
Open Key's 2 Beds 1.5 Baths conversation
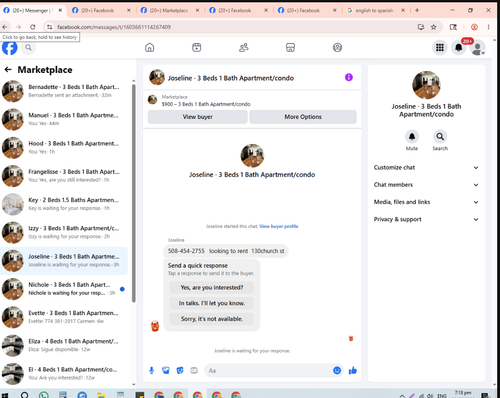pos(64,204)
